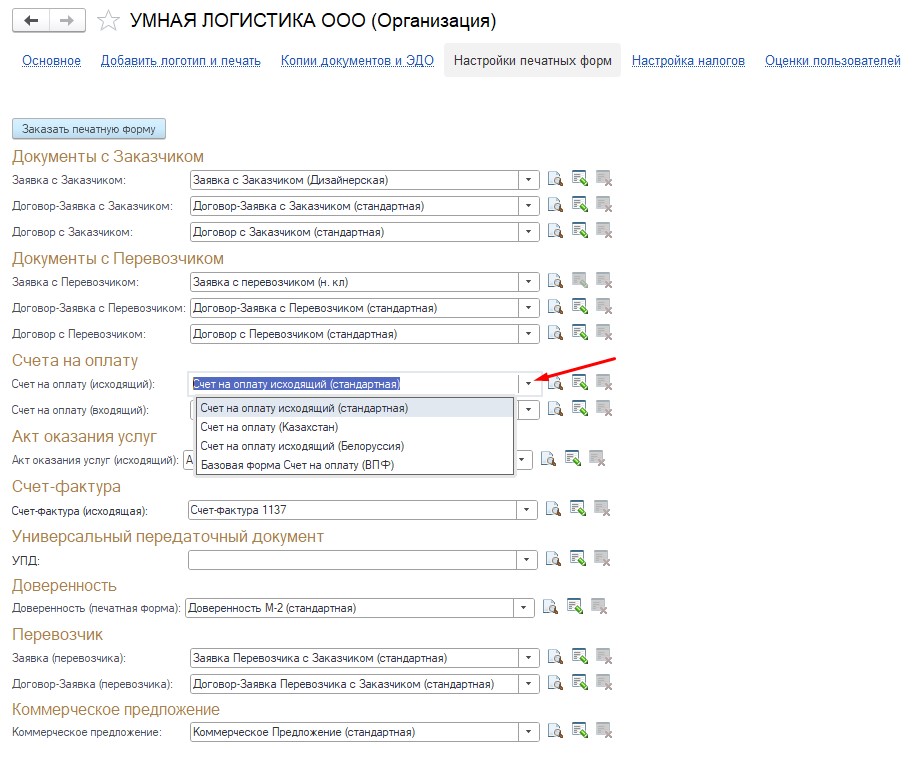Choose Счет на оплату исходящий (стандартная) from list
Image resolution: width=921 pixels, height=759 pixels.
[355, 408]
